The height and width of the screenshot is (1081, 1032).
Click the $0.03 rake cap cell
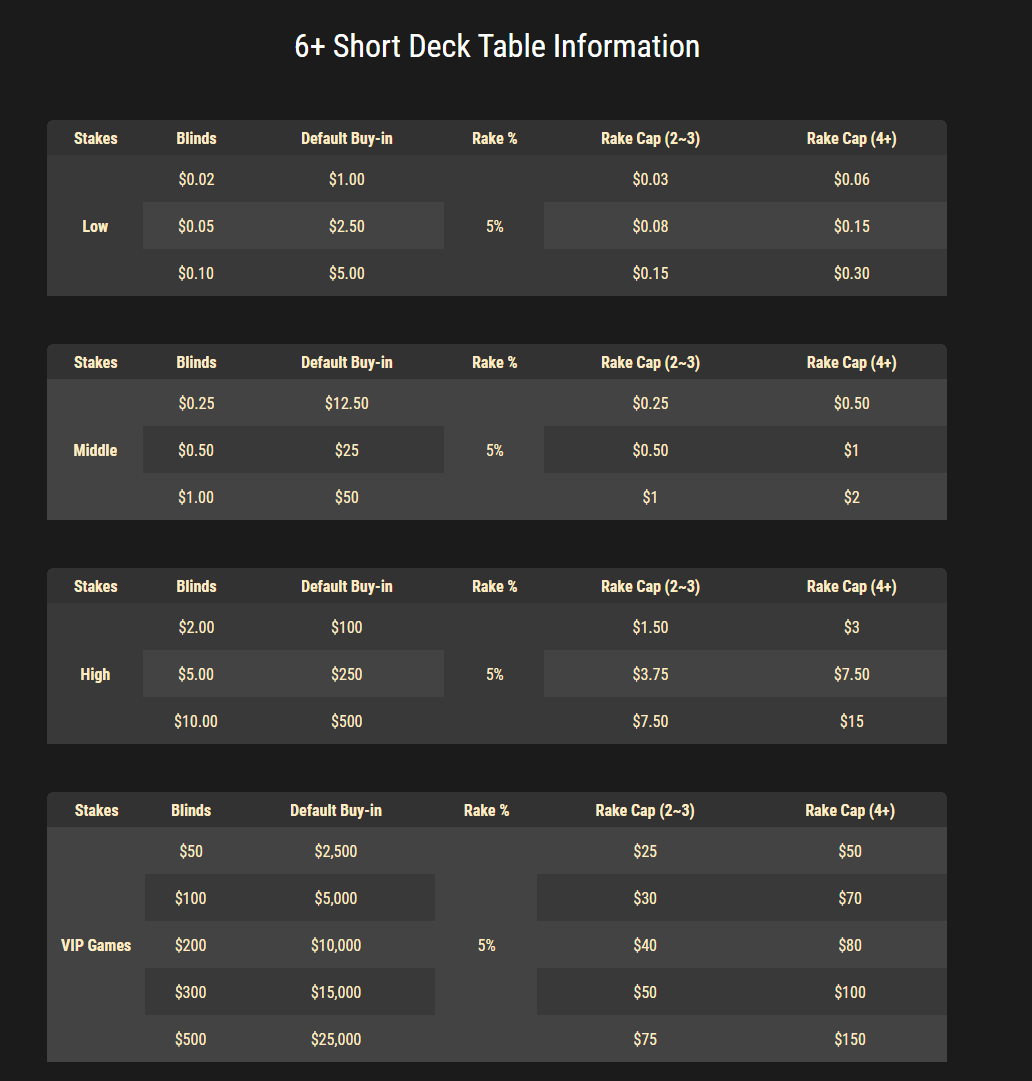(650, 180)
